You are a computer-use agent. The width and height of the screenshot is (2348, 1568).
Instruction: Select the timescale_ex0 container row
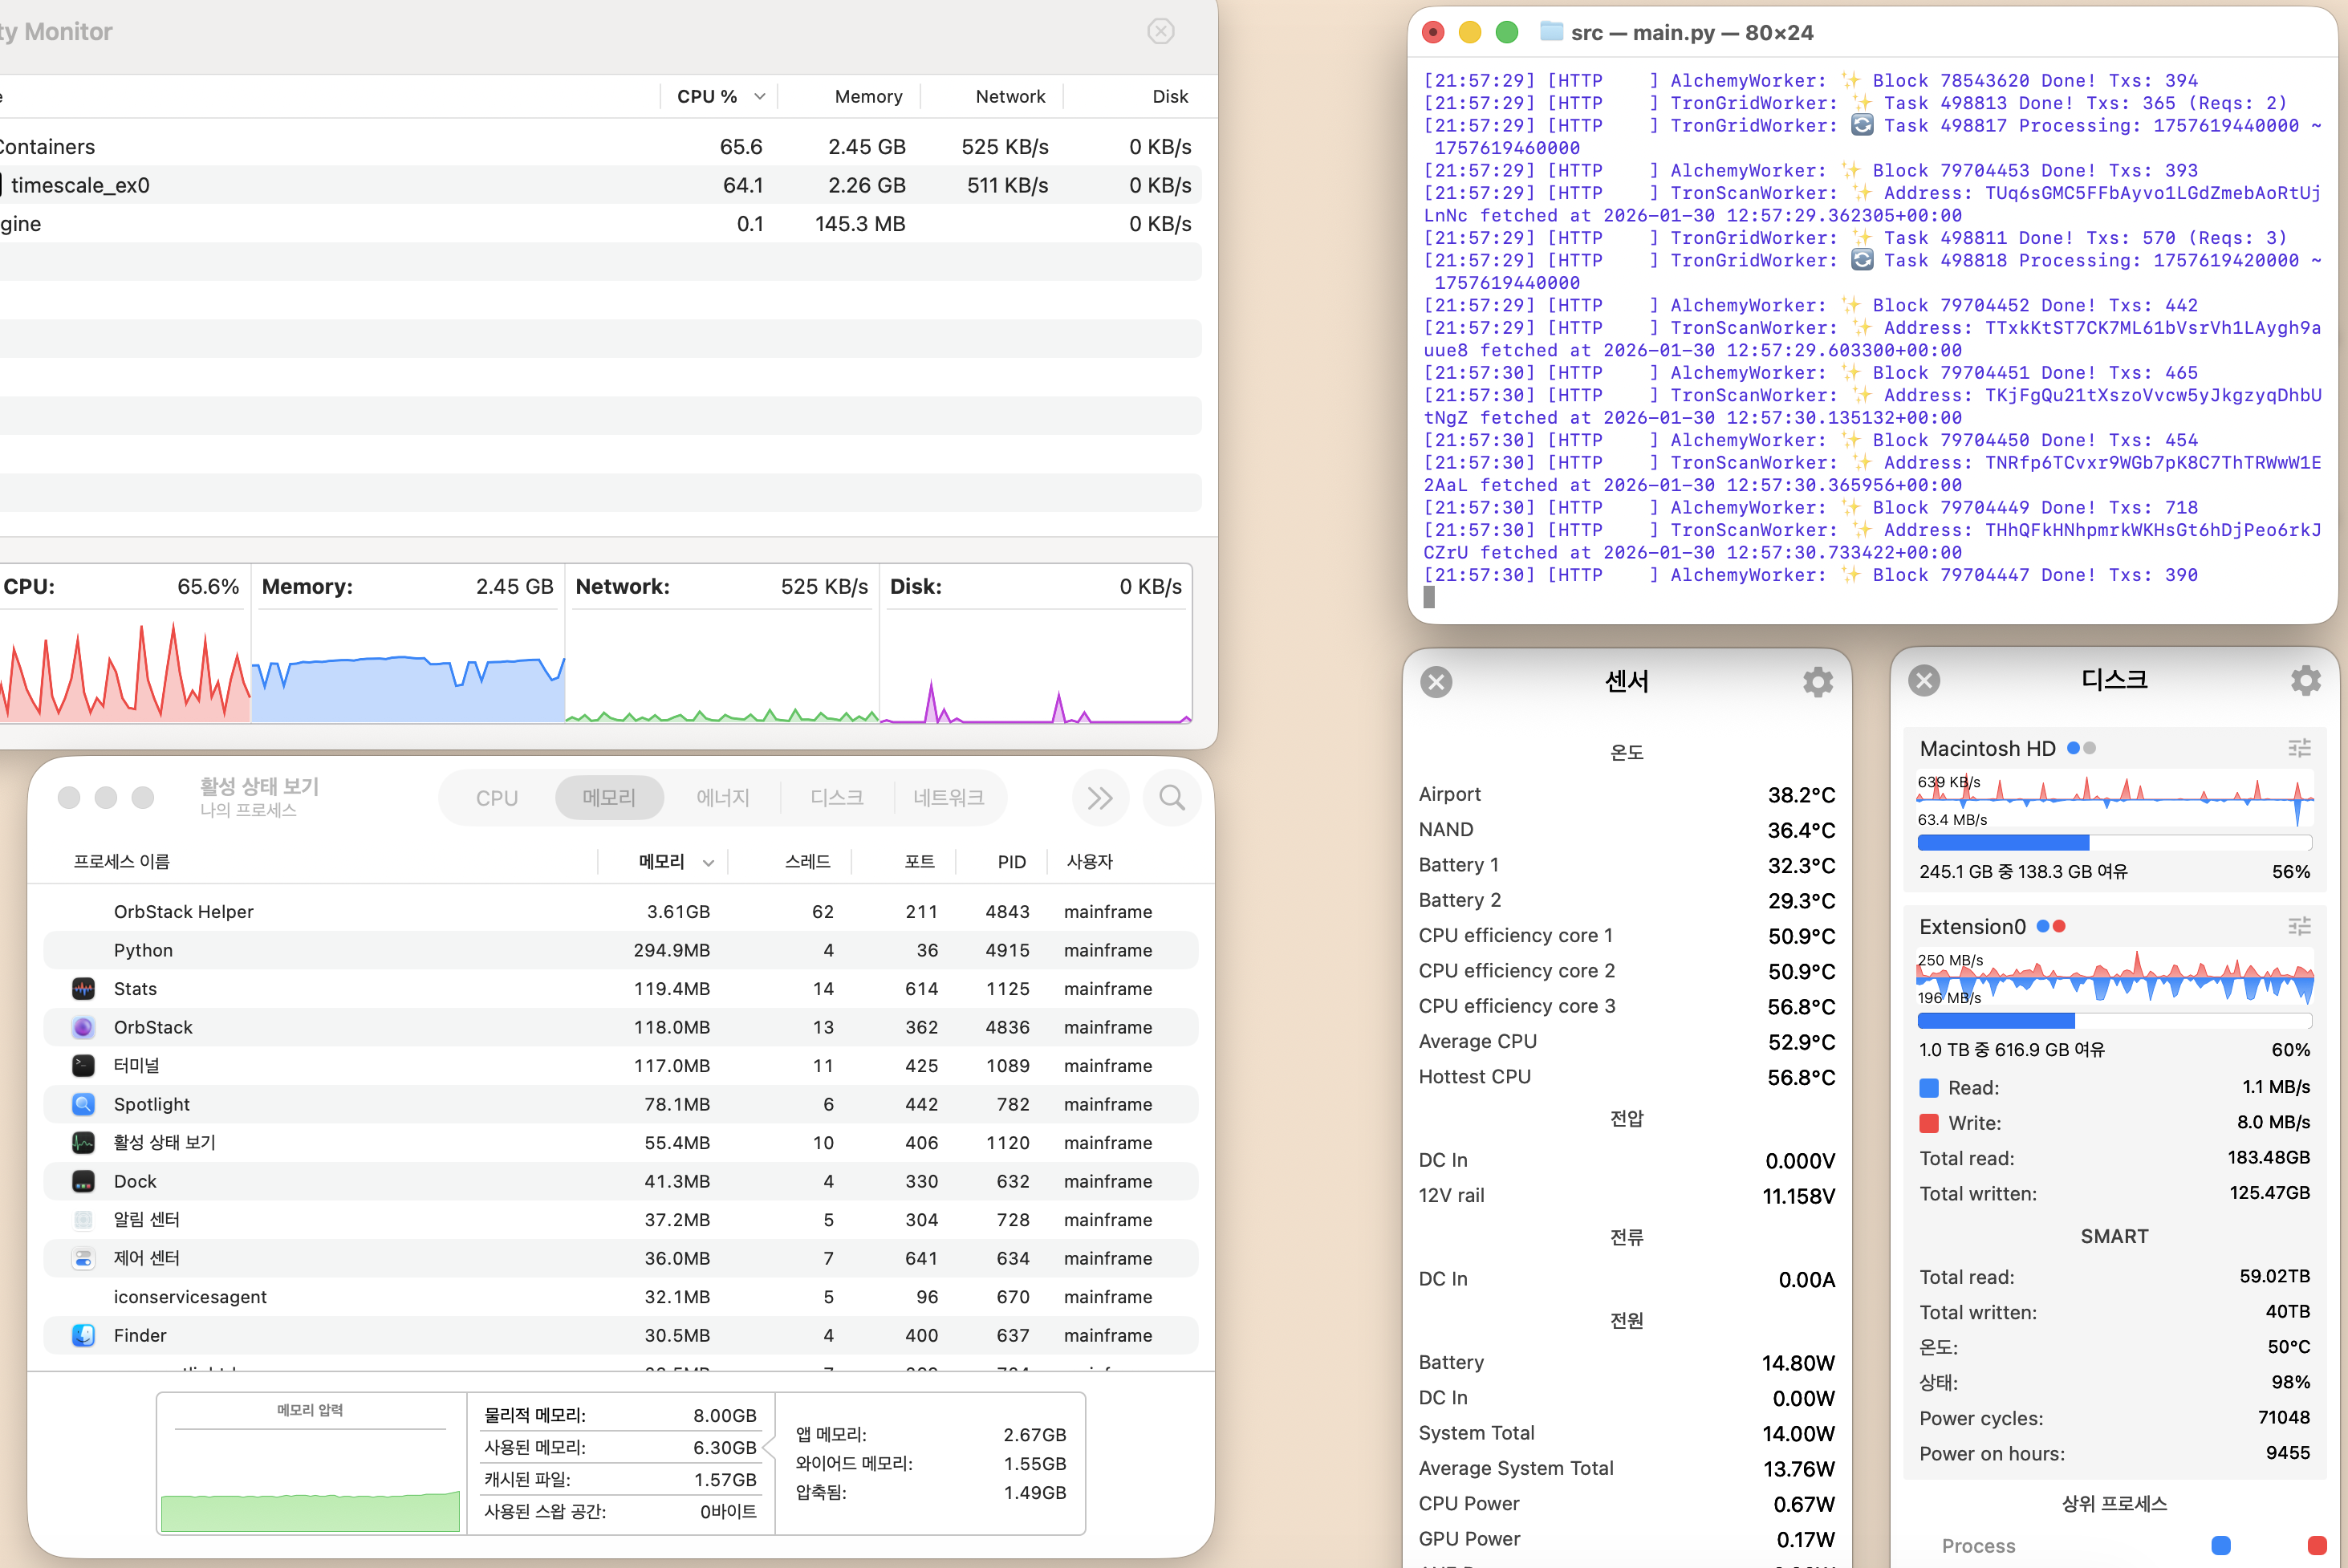point(600,185)
